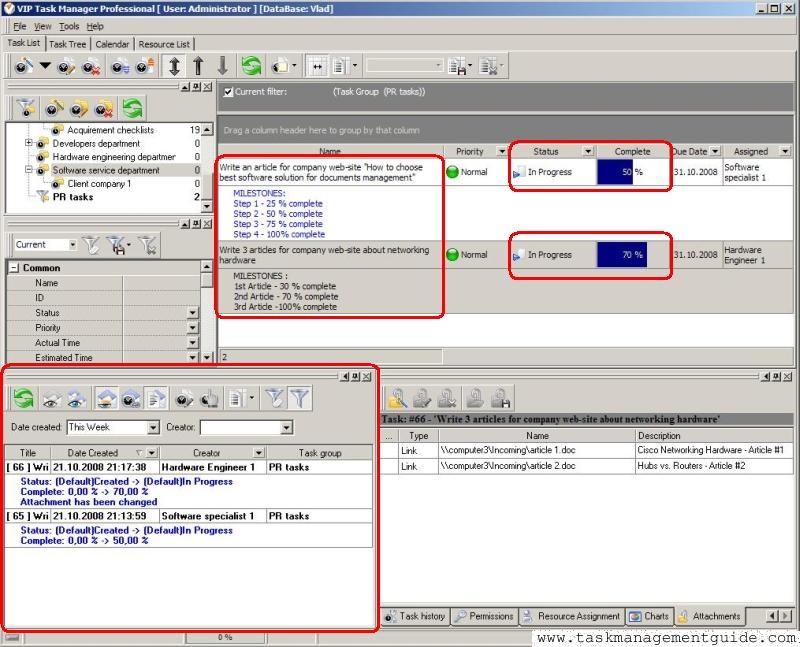Open the Status column filter dropdown
Image resolution: width=800 pixels, height=647 pixels.
588,152
